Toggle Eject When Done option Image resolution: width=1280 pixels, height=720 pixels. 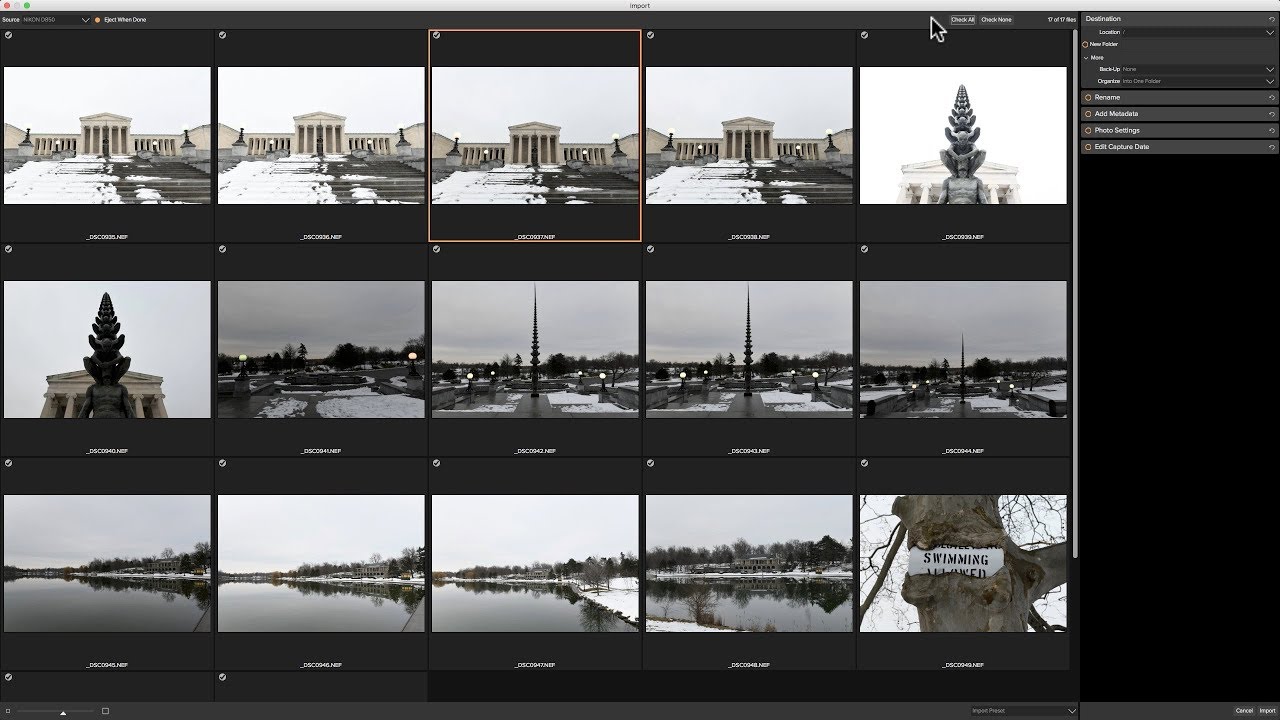(97, 20)
